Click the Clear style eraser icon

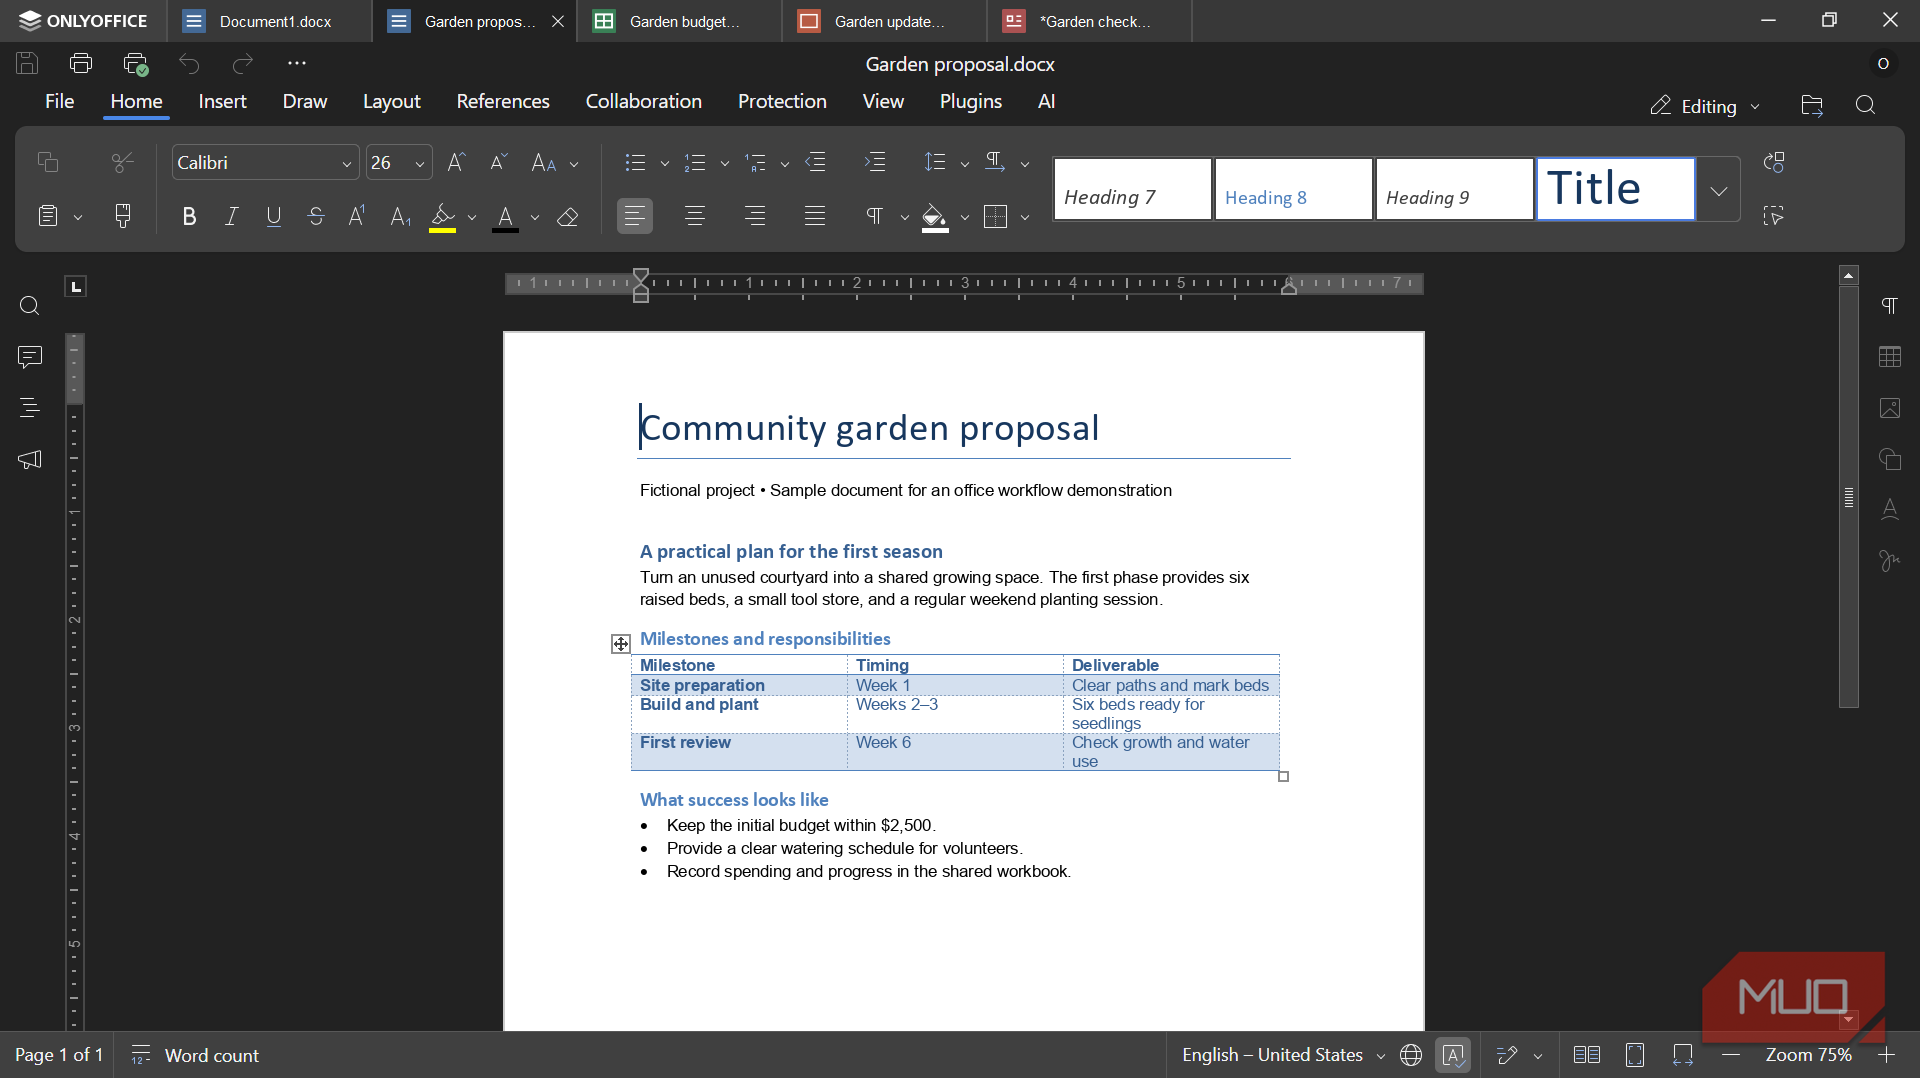(x=568, y=216)
